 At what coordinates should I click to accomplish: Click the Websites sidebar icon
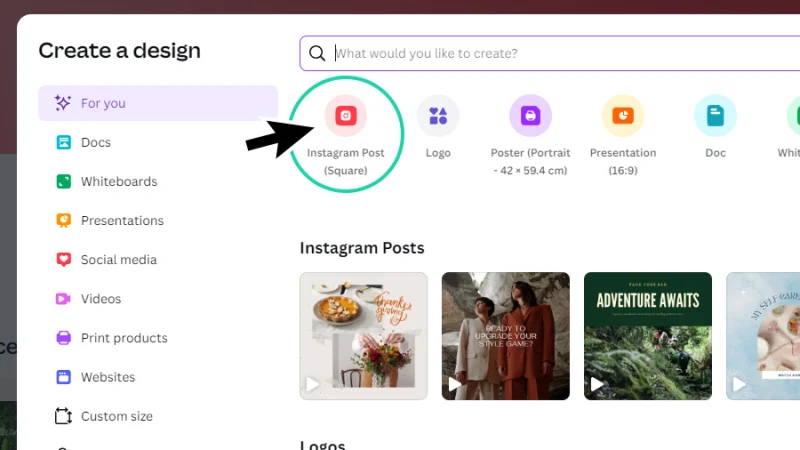click(63, 377)
